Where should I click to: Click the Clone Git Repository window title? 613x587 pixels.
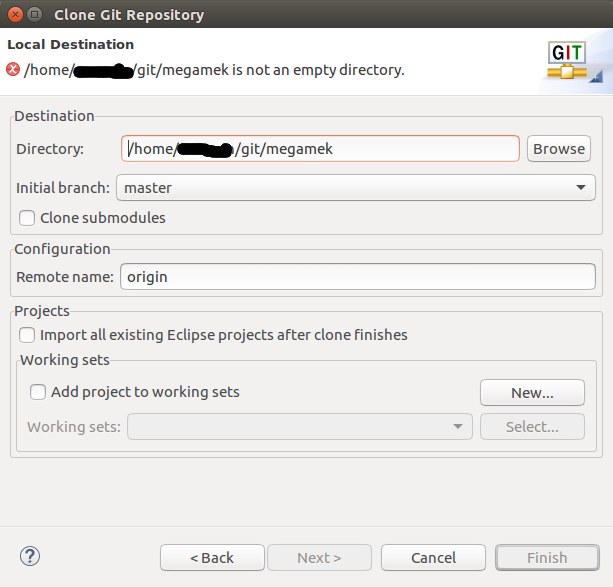pyautogui.click(x=129, y=15)
